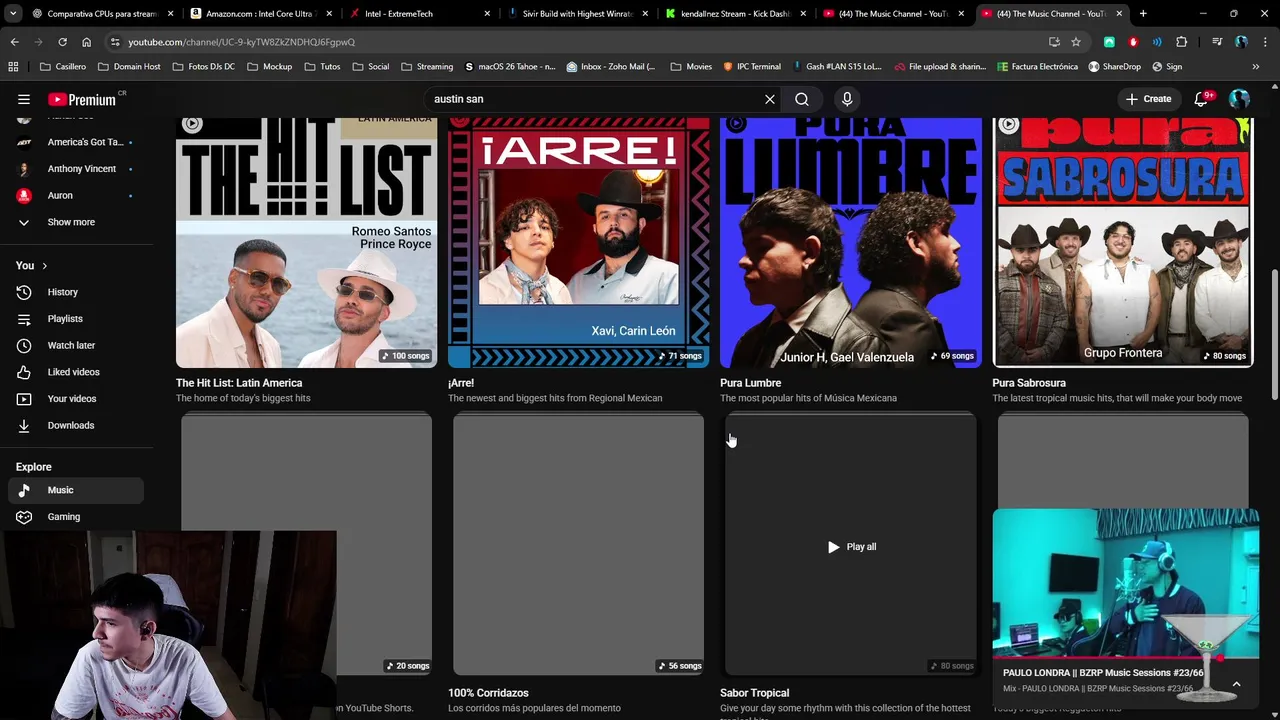Open the Sabor Tropical playlist title
Viewport: 1280px width, 720px height.
(754, 693)
